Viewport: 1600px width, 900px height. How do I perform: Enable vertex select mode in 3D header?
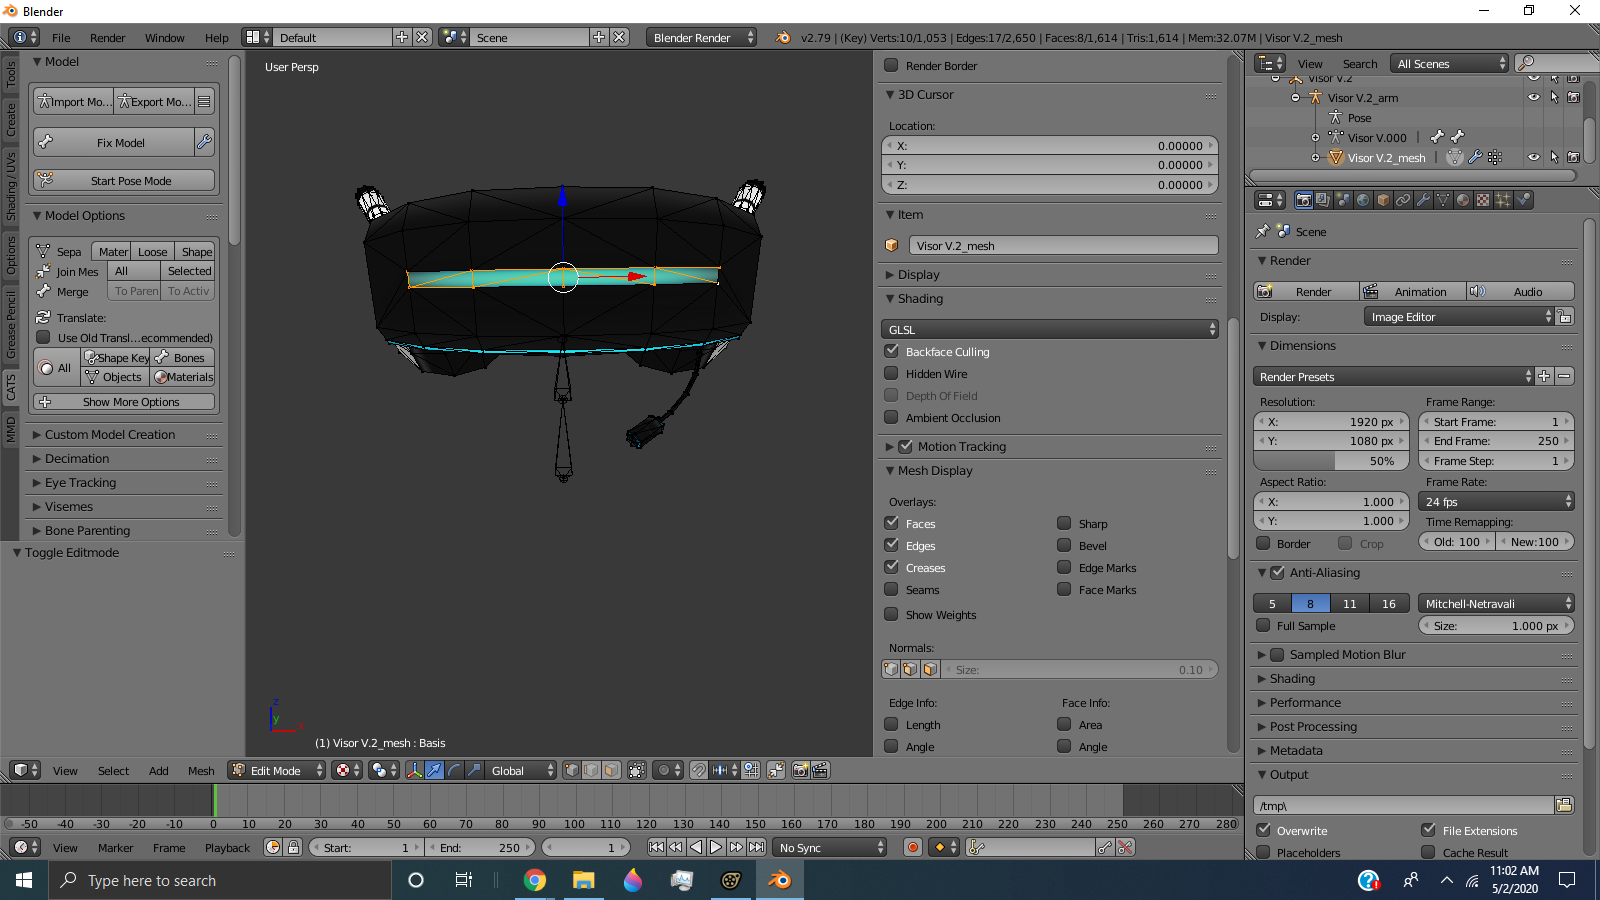coord(571,770)
